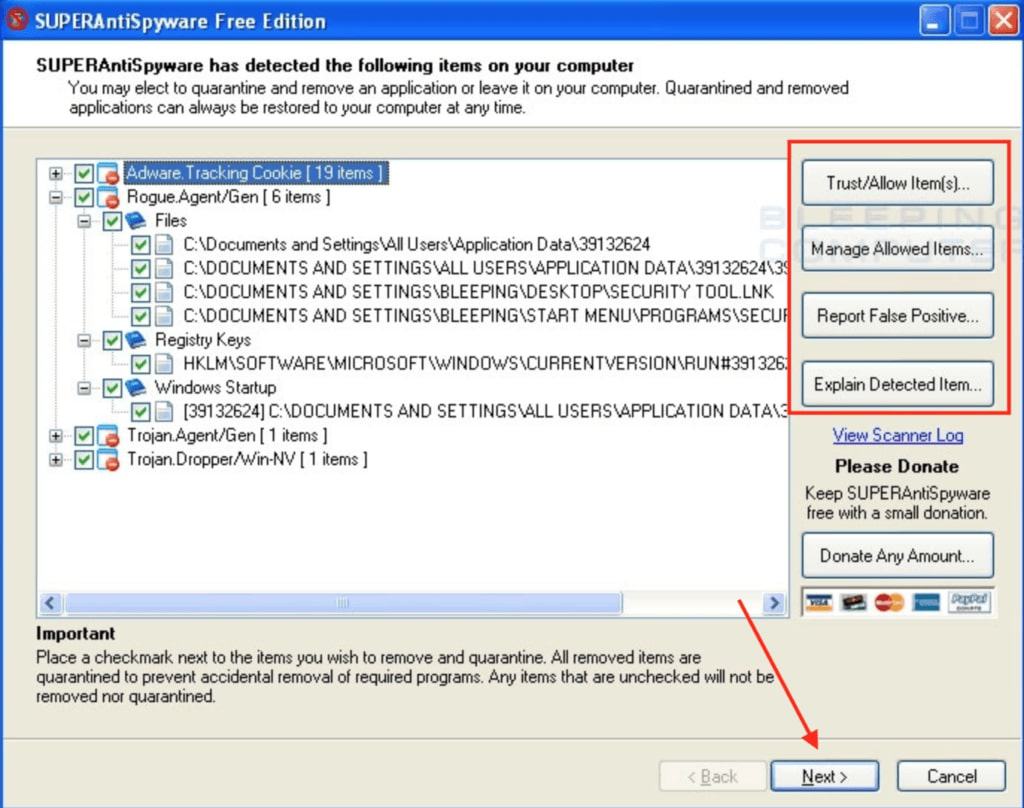The height and width of the screenshot is (808, 1024).
Task: Collapse the Registry Keys subtree
Action: click(84, 340)
